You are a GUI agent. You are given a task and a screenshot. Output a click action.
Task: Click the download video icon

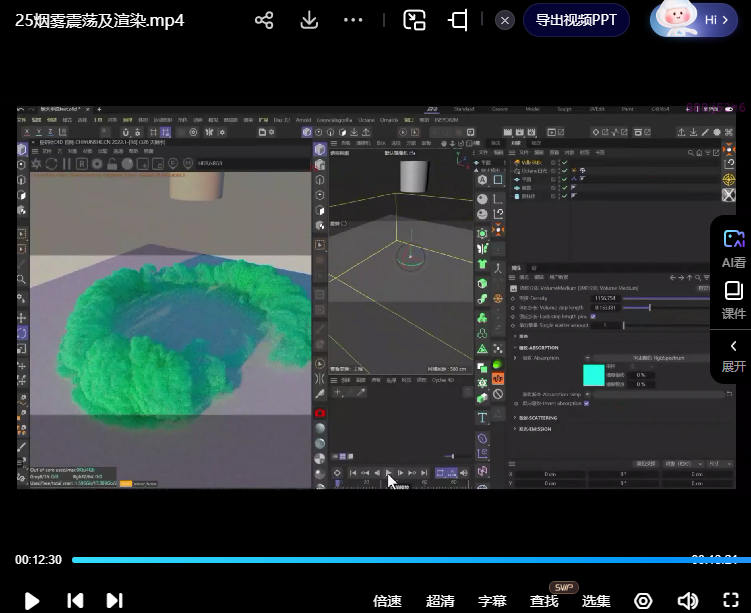pyautogui.click(x=309, y=20)
